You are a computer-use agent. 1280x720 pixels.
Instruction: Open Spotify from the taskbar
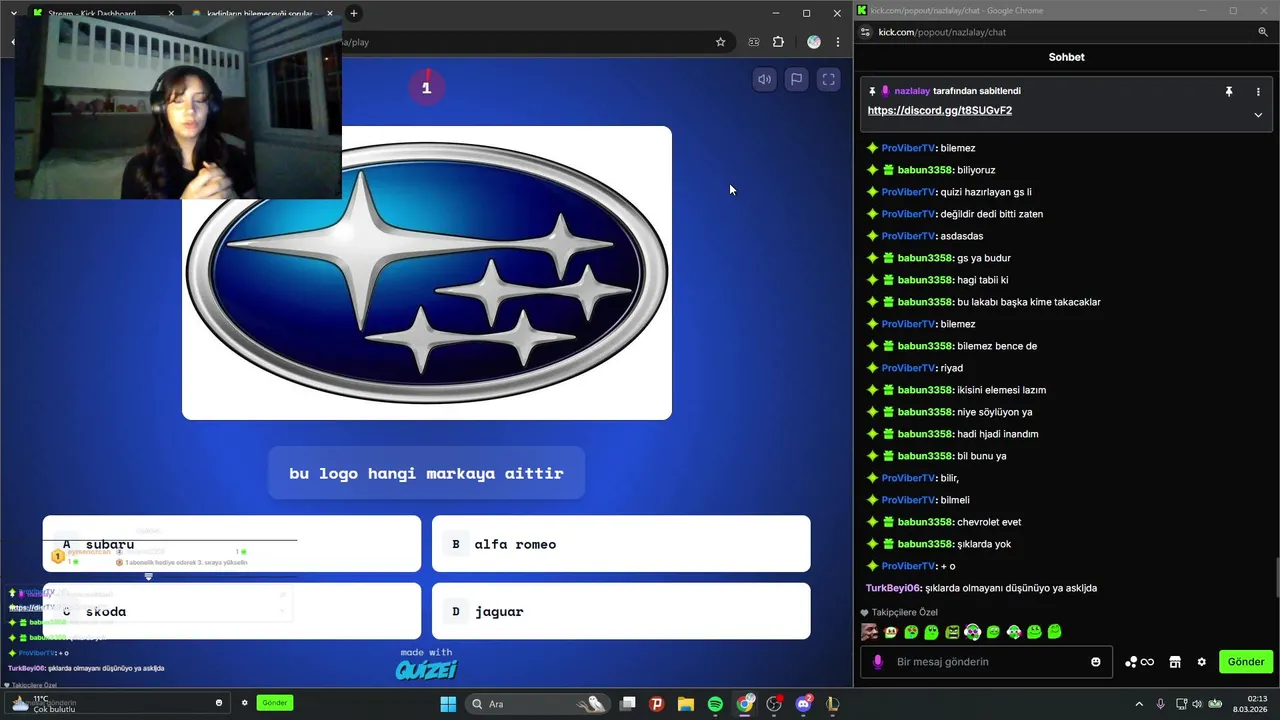click(715, 704)
